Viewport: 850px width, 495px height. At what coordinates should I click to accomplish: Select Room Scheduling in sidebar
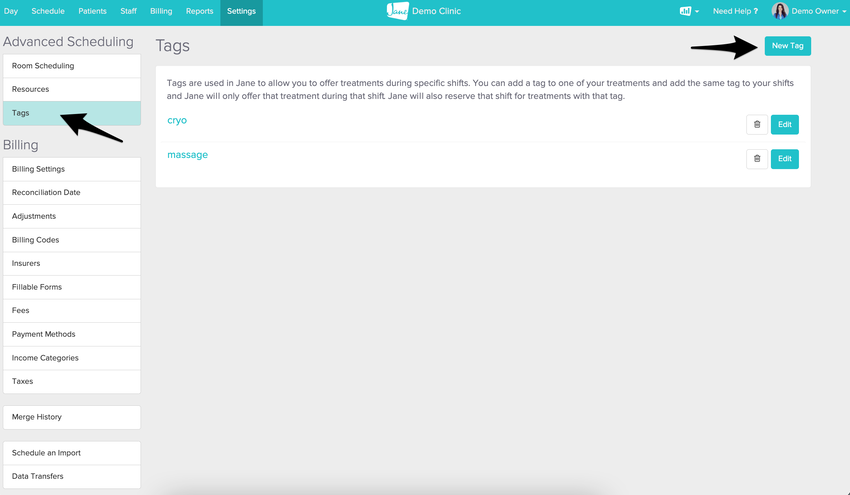click(x=71, y=66)
